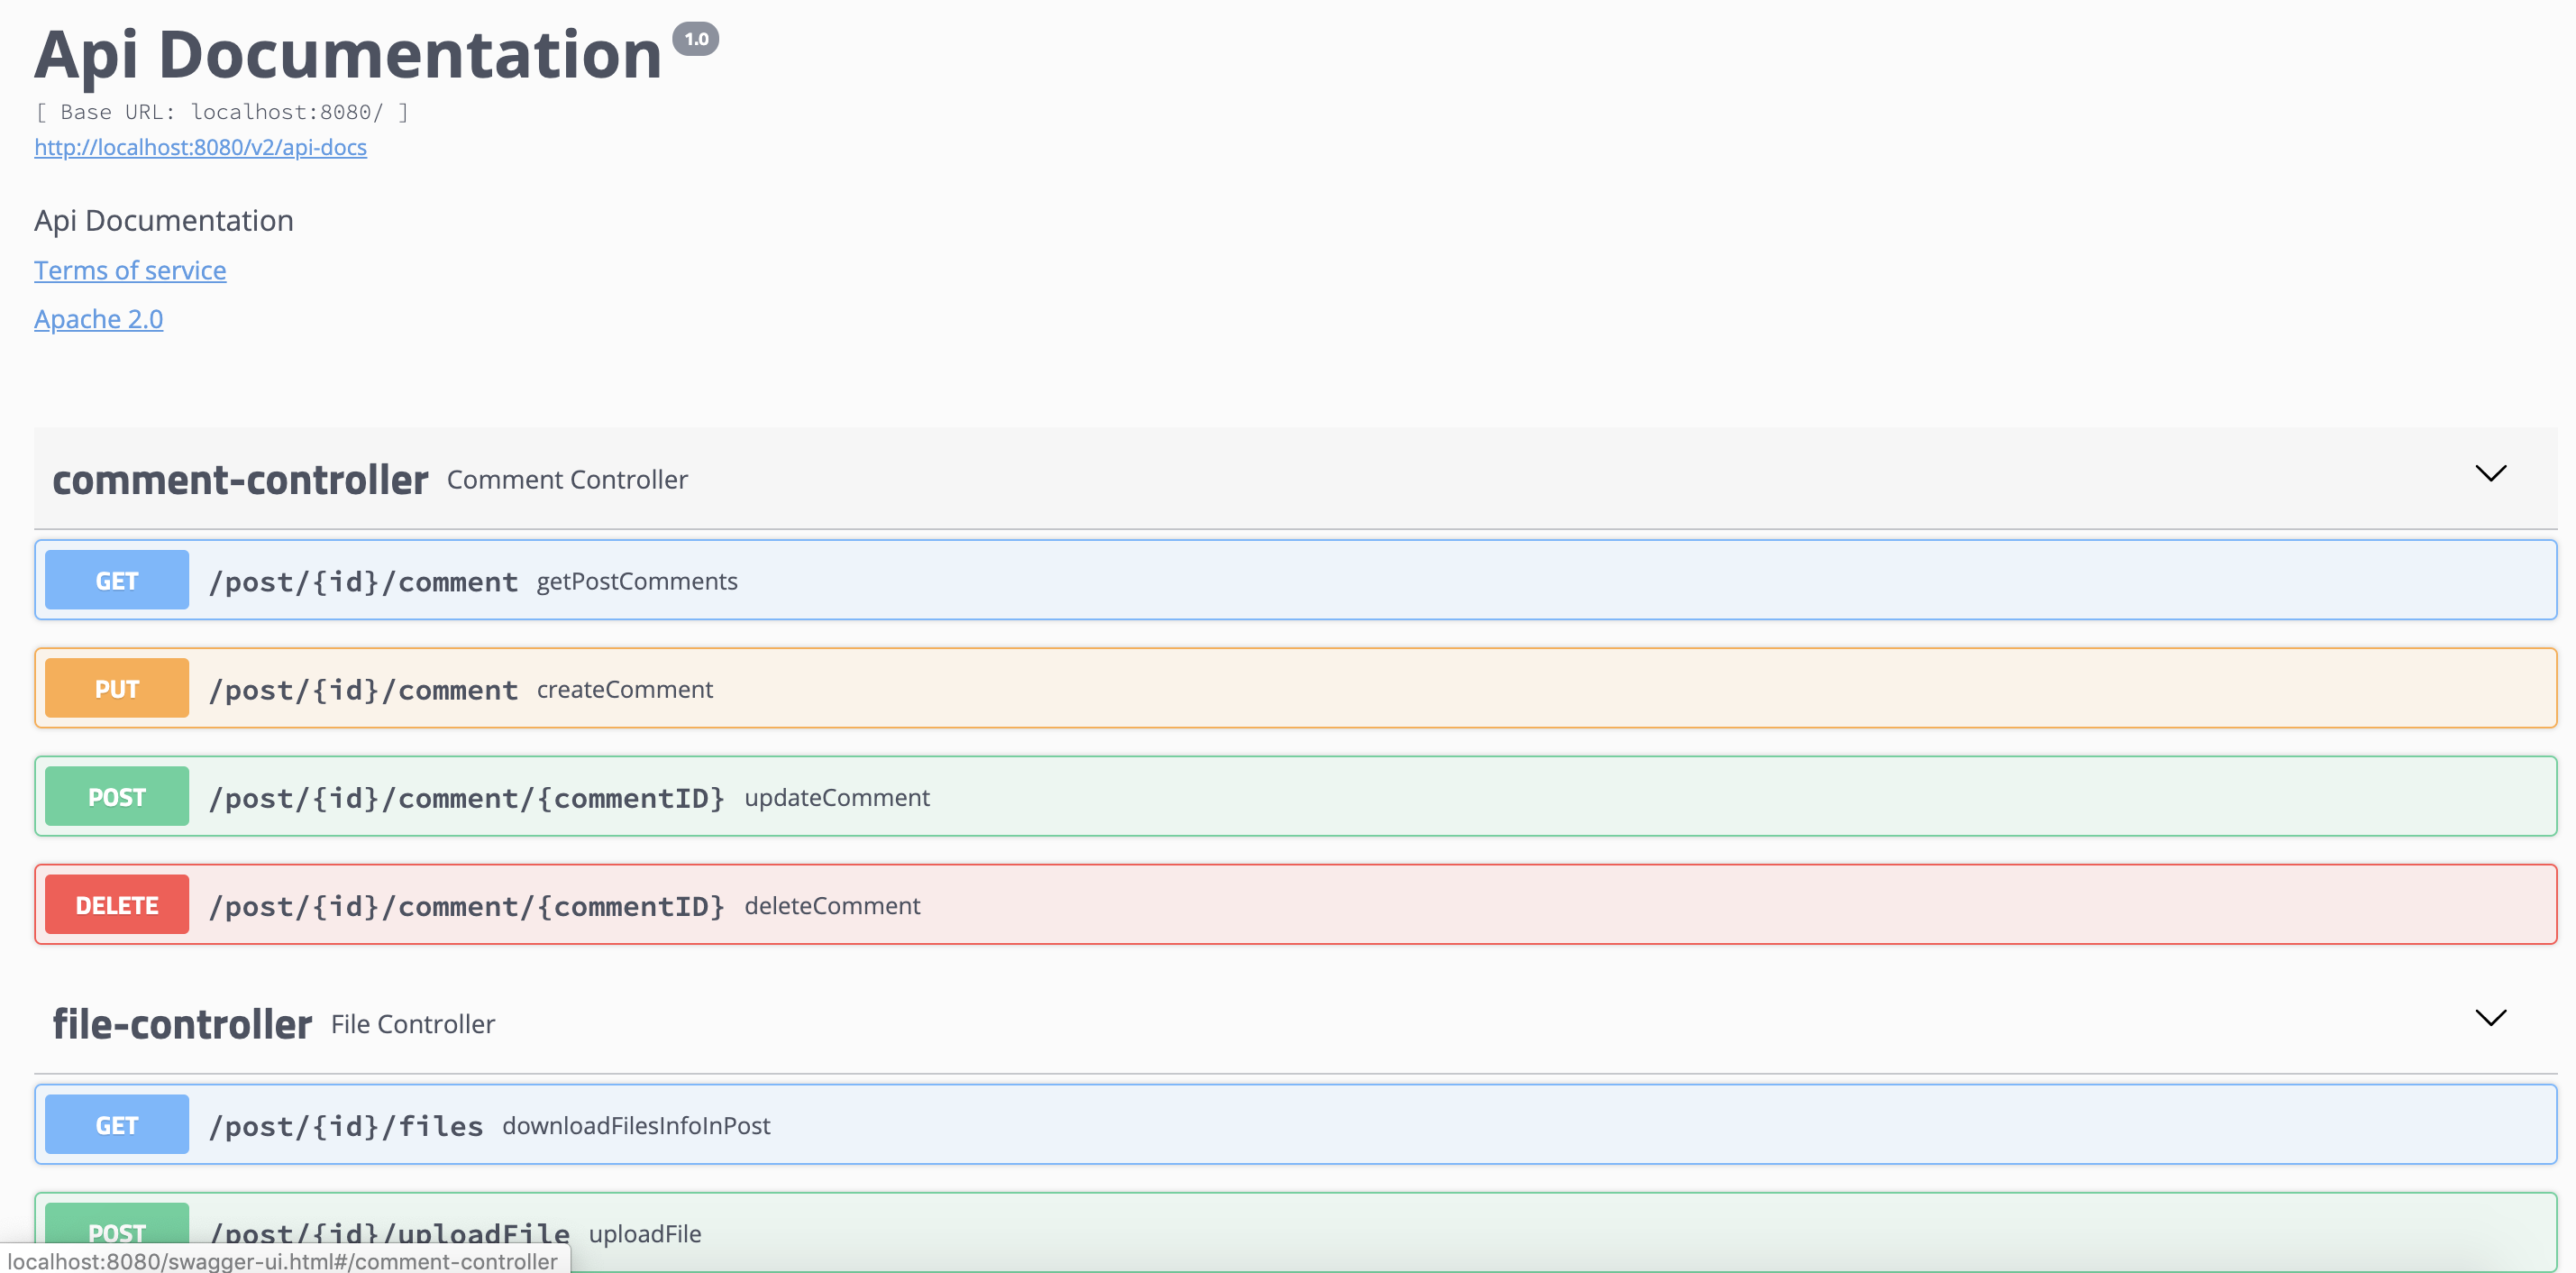Screen dimensions: 2576x1273
Task: Click the 1.0 version badge
Action: tap(695, 39)
